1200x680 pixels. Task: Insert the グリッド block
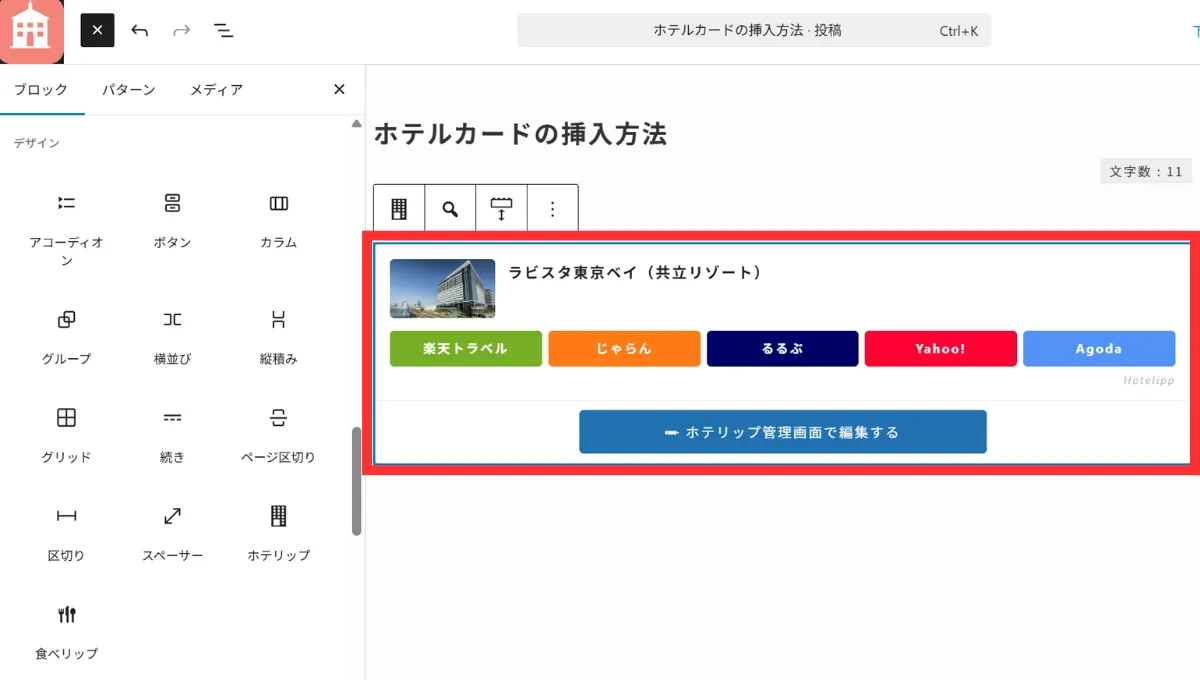(x=66, y=435)
